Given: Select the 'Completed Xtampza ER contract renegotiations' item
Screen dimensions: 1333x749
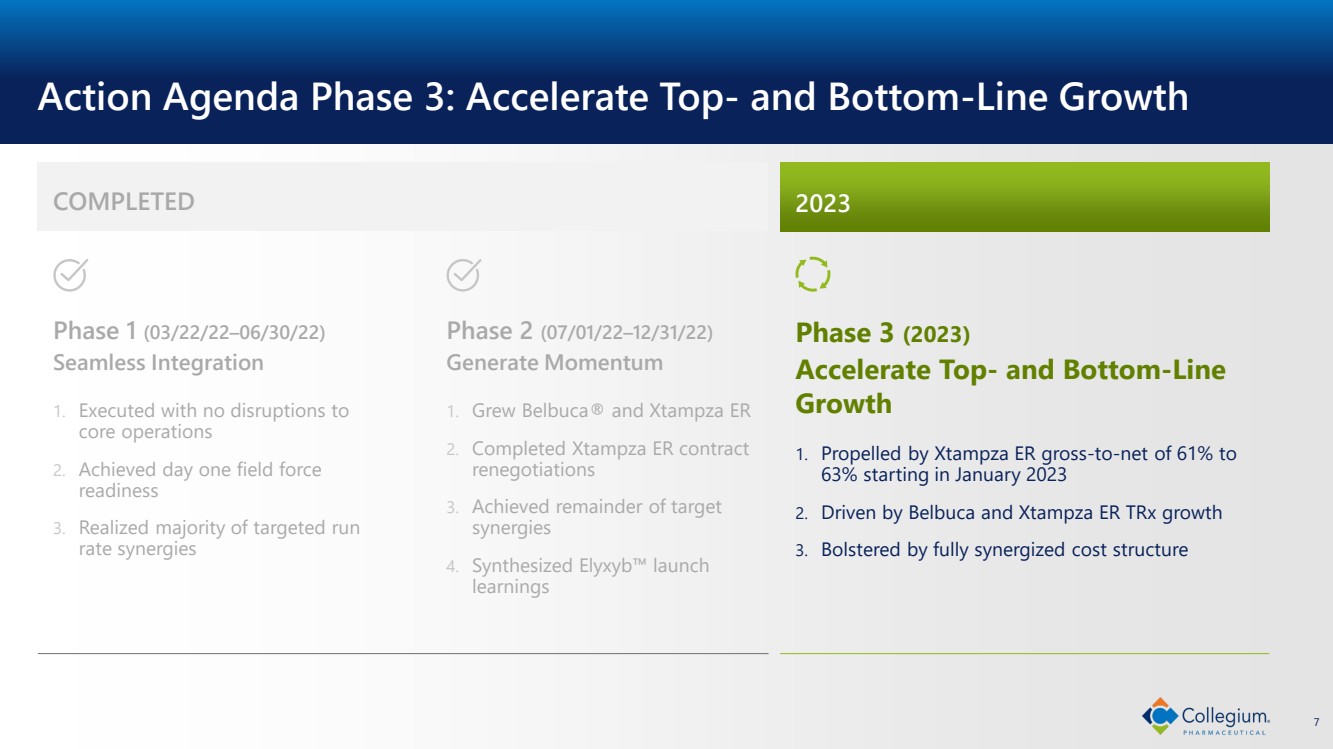Looking at the screenshot, I should click(609, 459).
